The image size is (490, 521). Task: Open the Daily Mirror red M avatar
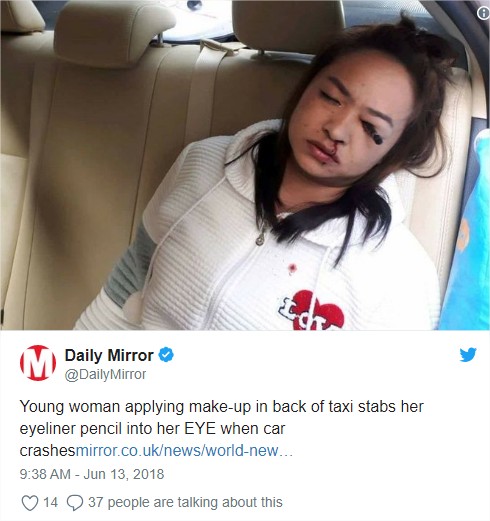click(38, 363)
